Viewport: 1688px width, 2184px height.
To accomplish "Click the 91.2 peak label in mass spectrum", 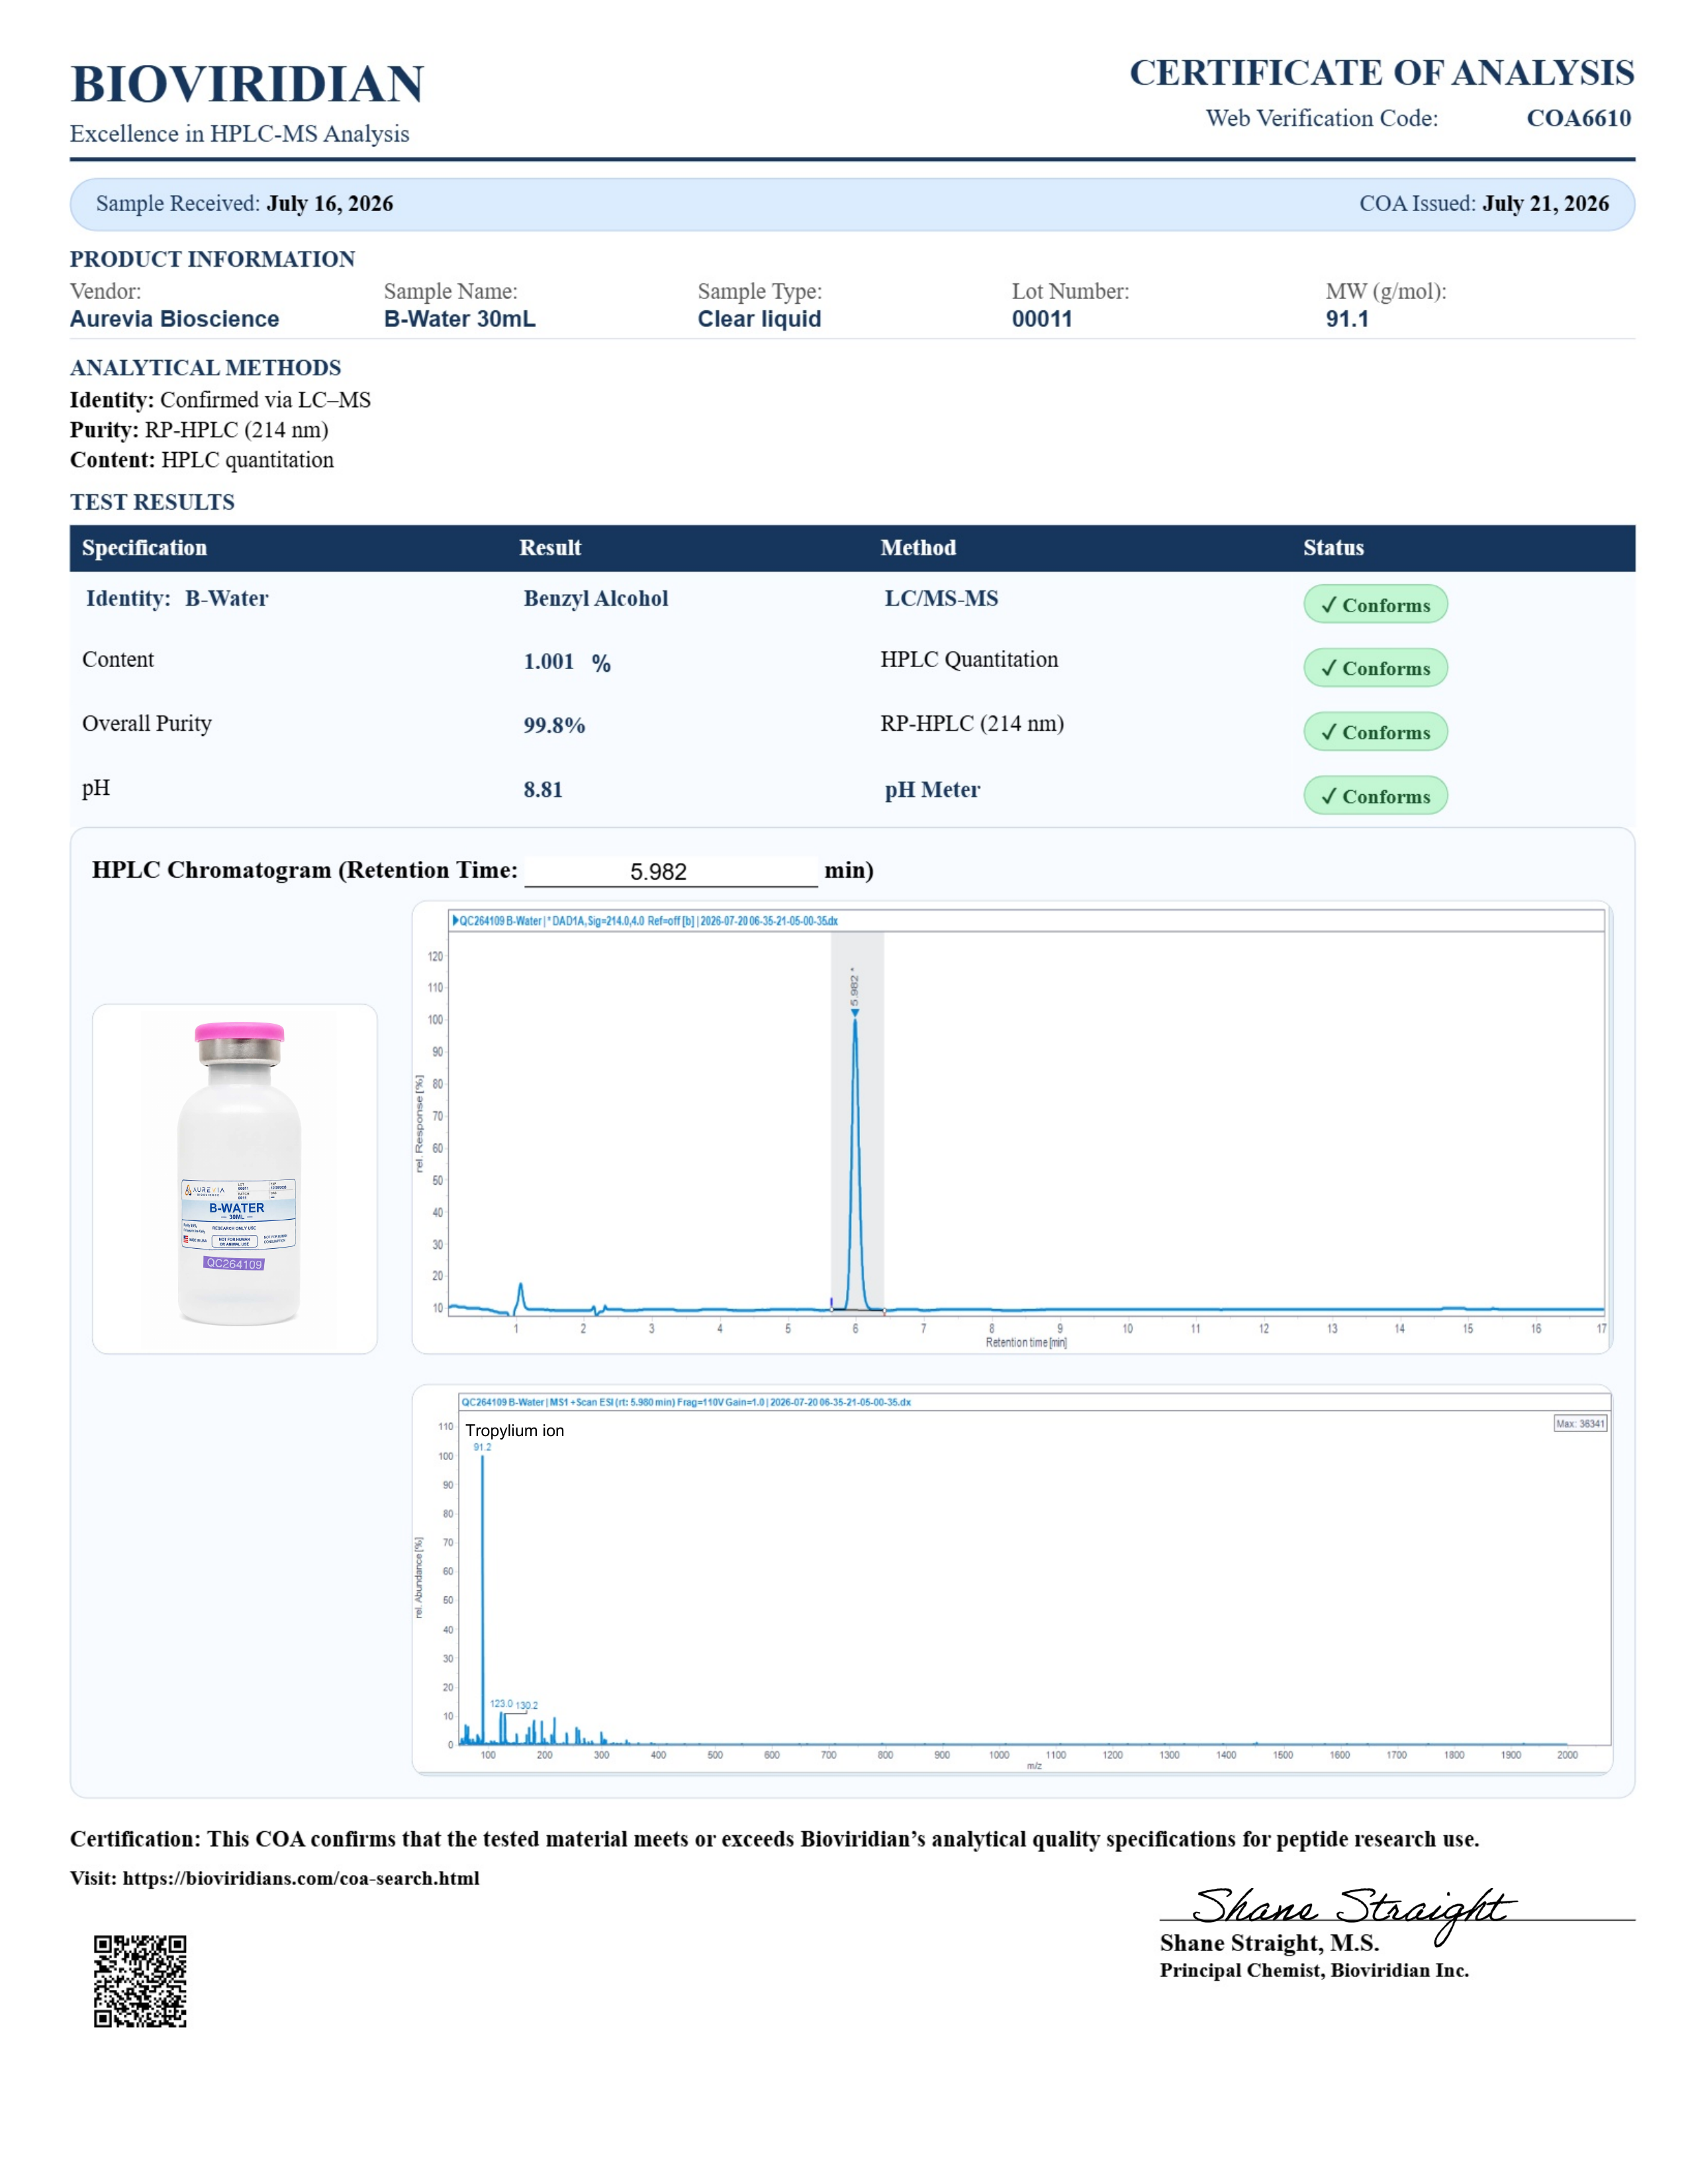I will click(482, 1447).
